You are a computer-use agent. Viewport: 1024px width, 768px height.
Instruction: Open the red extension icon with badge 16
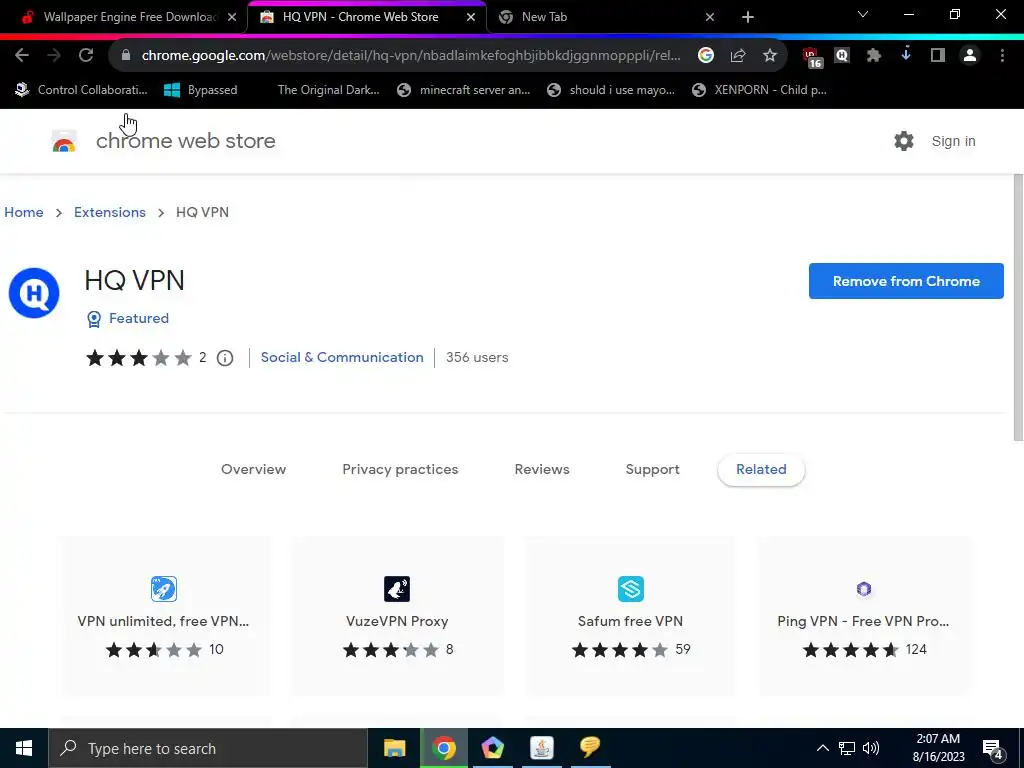tap(812, 57)
